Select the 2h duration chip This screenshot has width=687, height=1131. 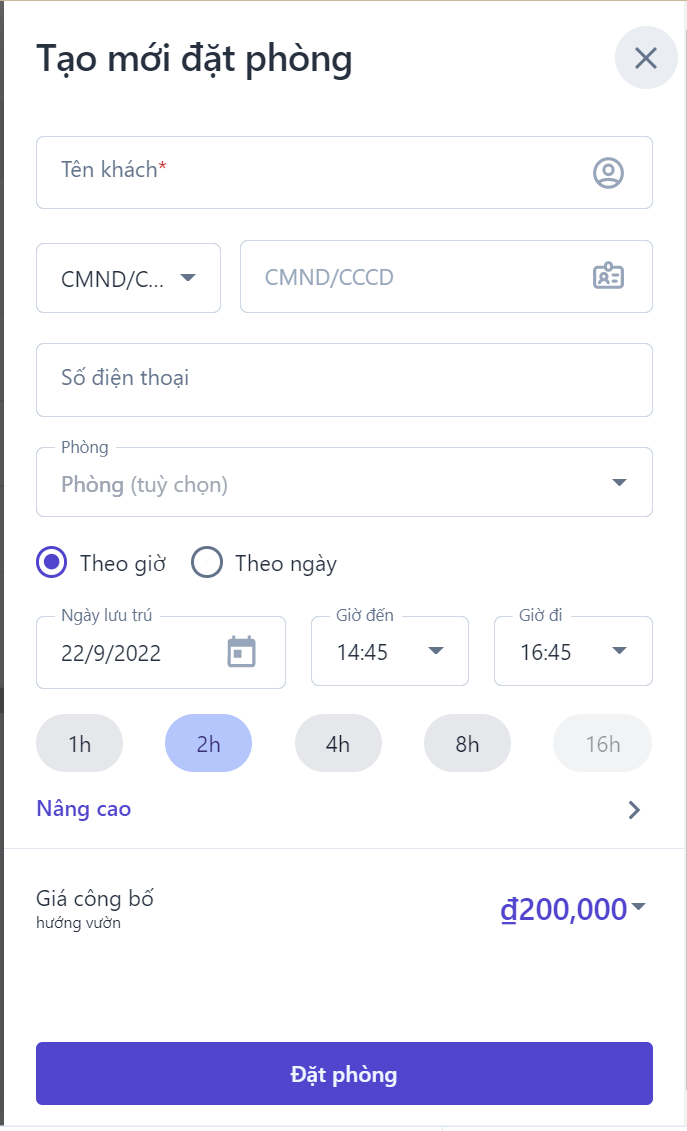coord(208,744)
